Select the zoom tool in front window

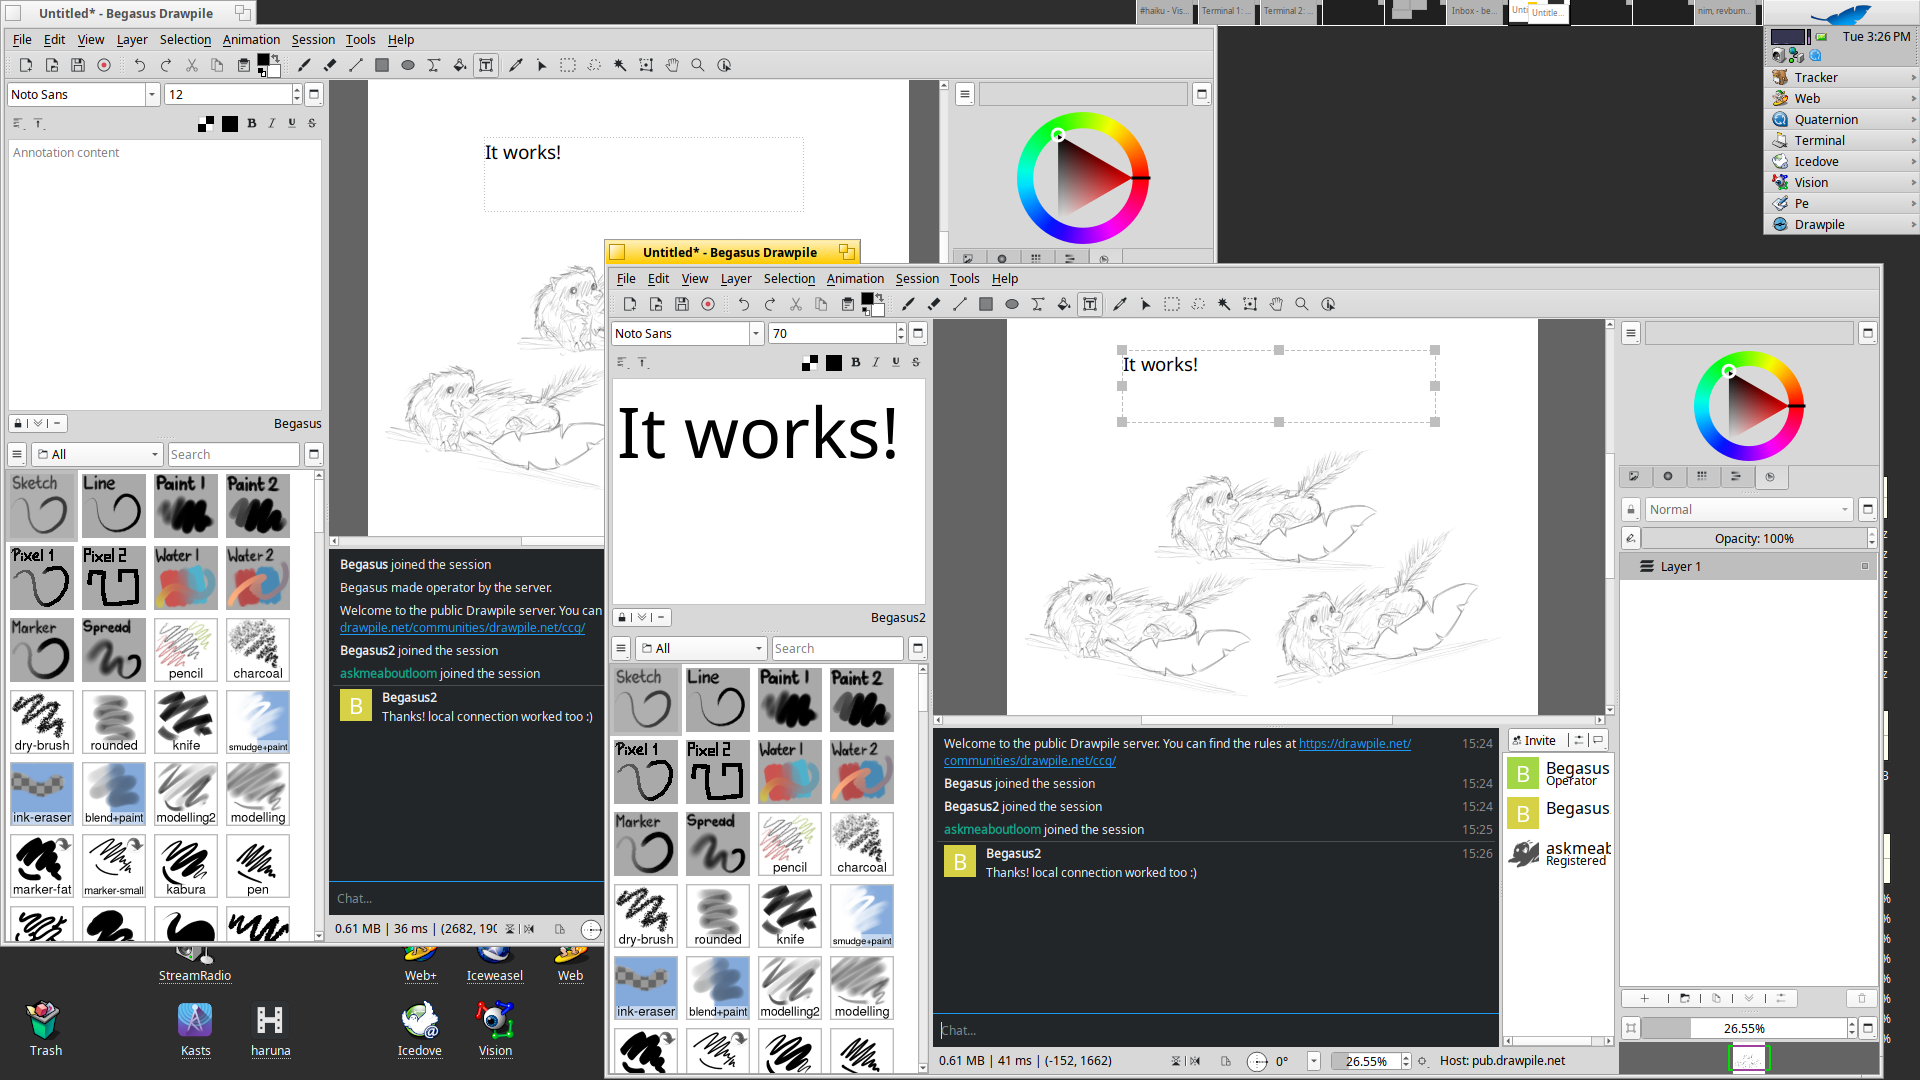click(x=1302, y=304)
